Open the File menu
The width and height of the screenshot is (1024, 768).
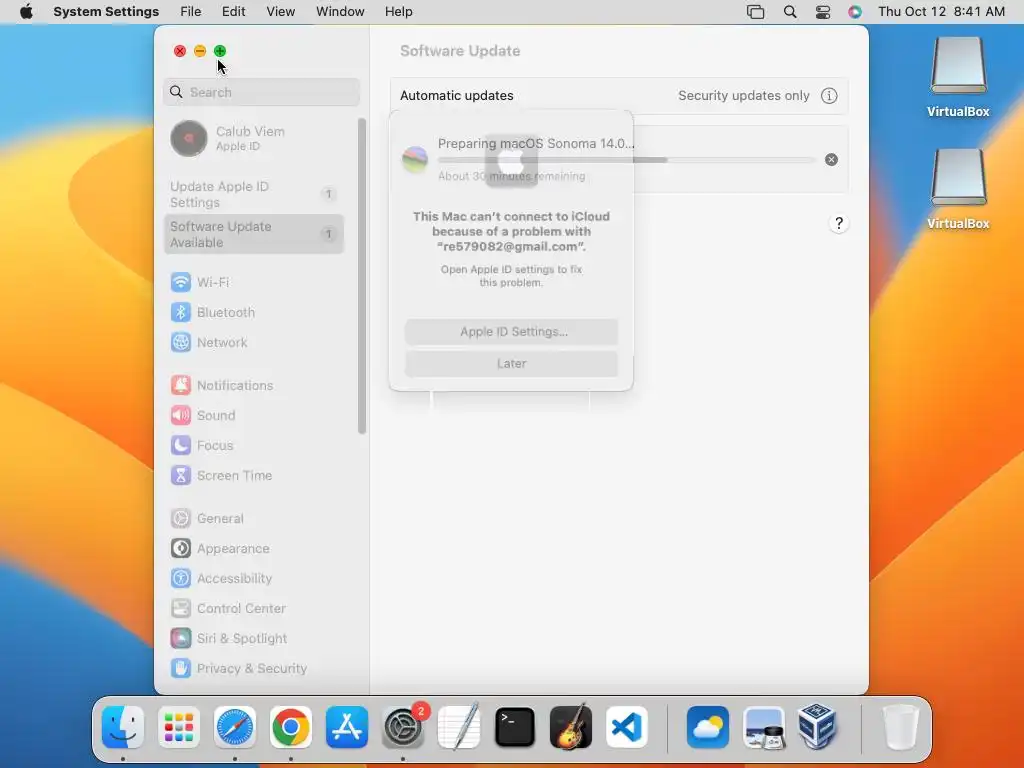[191, 12]
